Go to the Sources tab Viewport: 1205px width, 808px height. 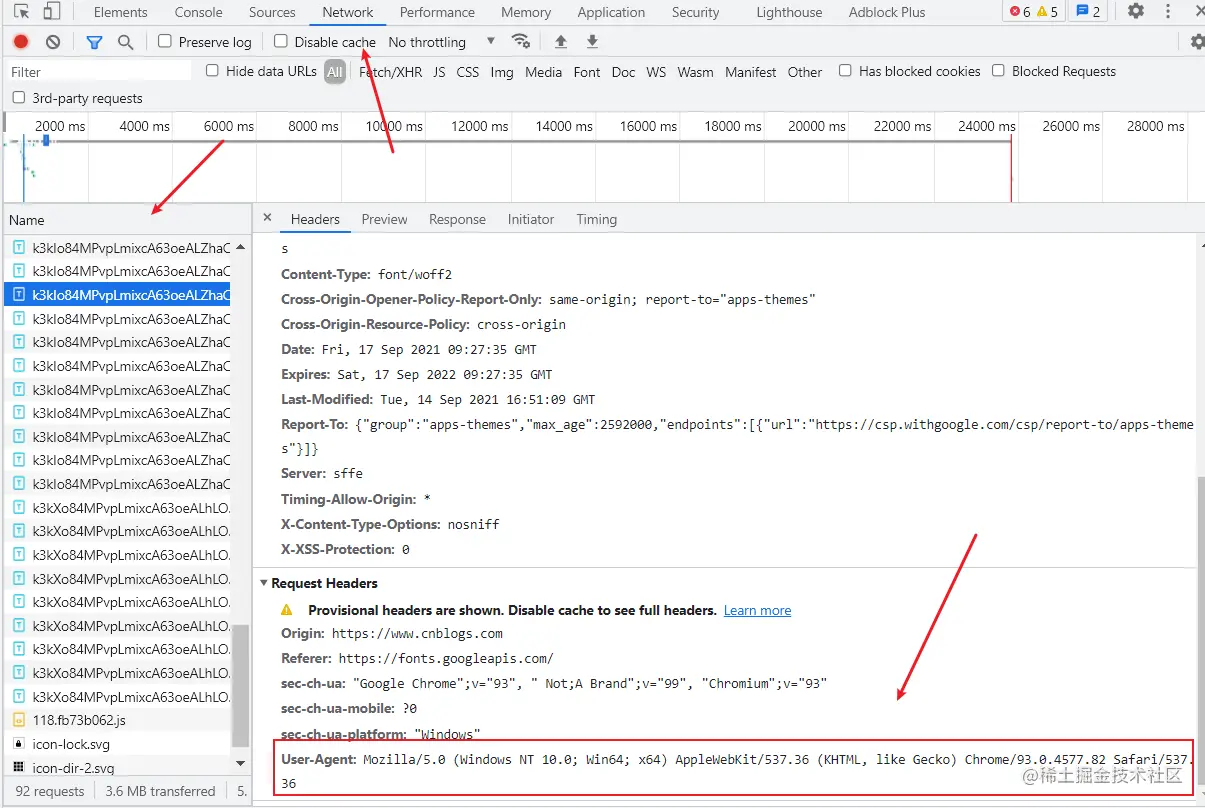click(x=272, y=12)
